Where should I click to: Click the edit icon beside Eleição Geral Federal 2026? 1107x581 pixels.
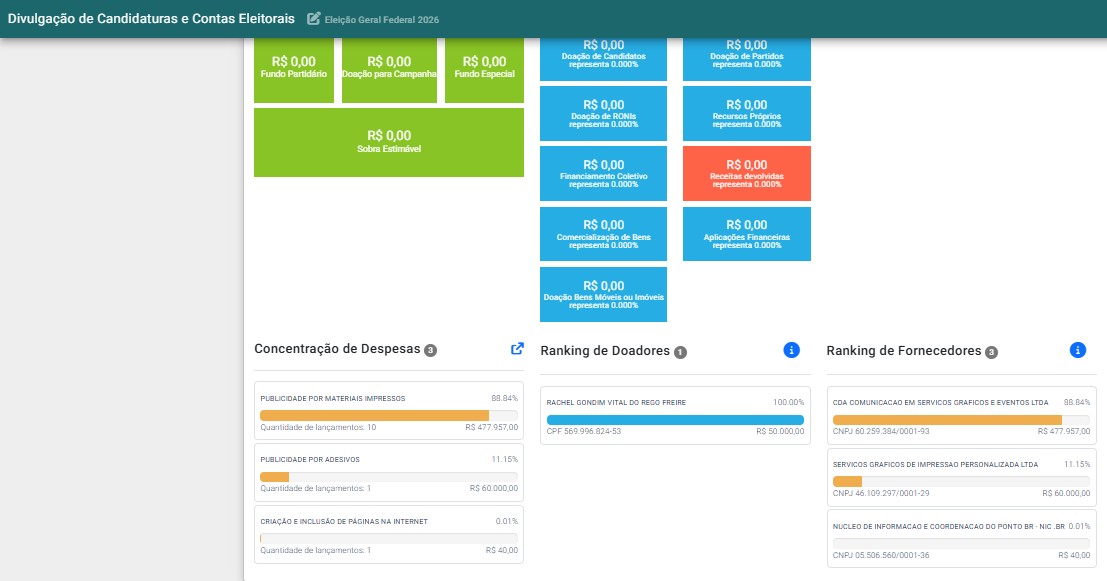[313, 19]
